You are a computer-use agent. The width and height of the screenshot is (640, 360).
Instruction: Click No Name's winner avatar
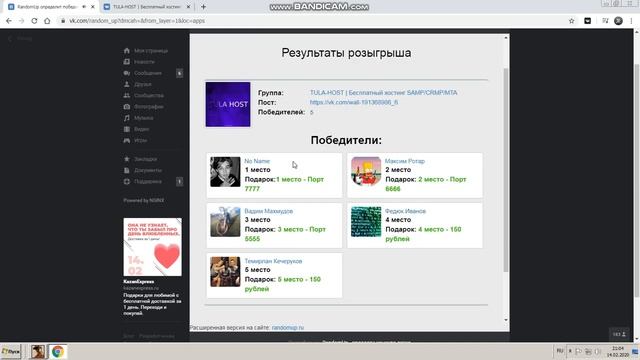tap(225, 172)
